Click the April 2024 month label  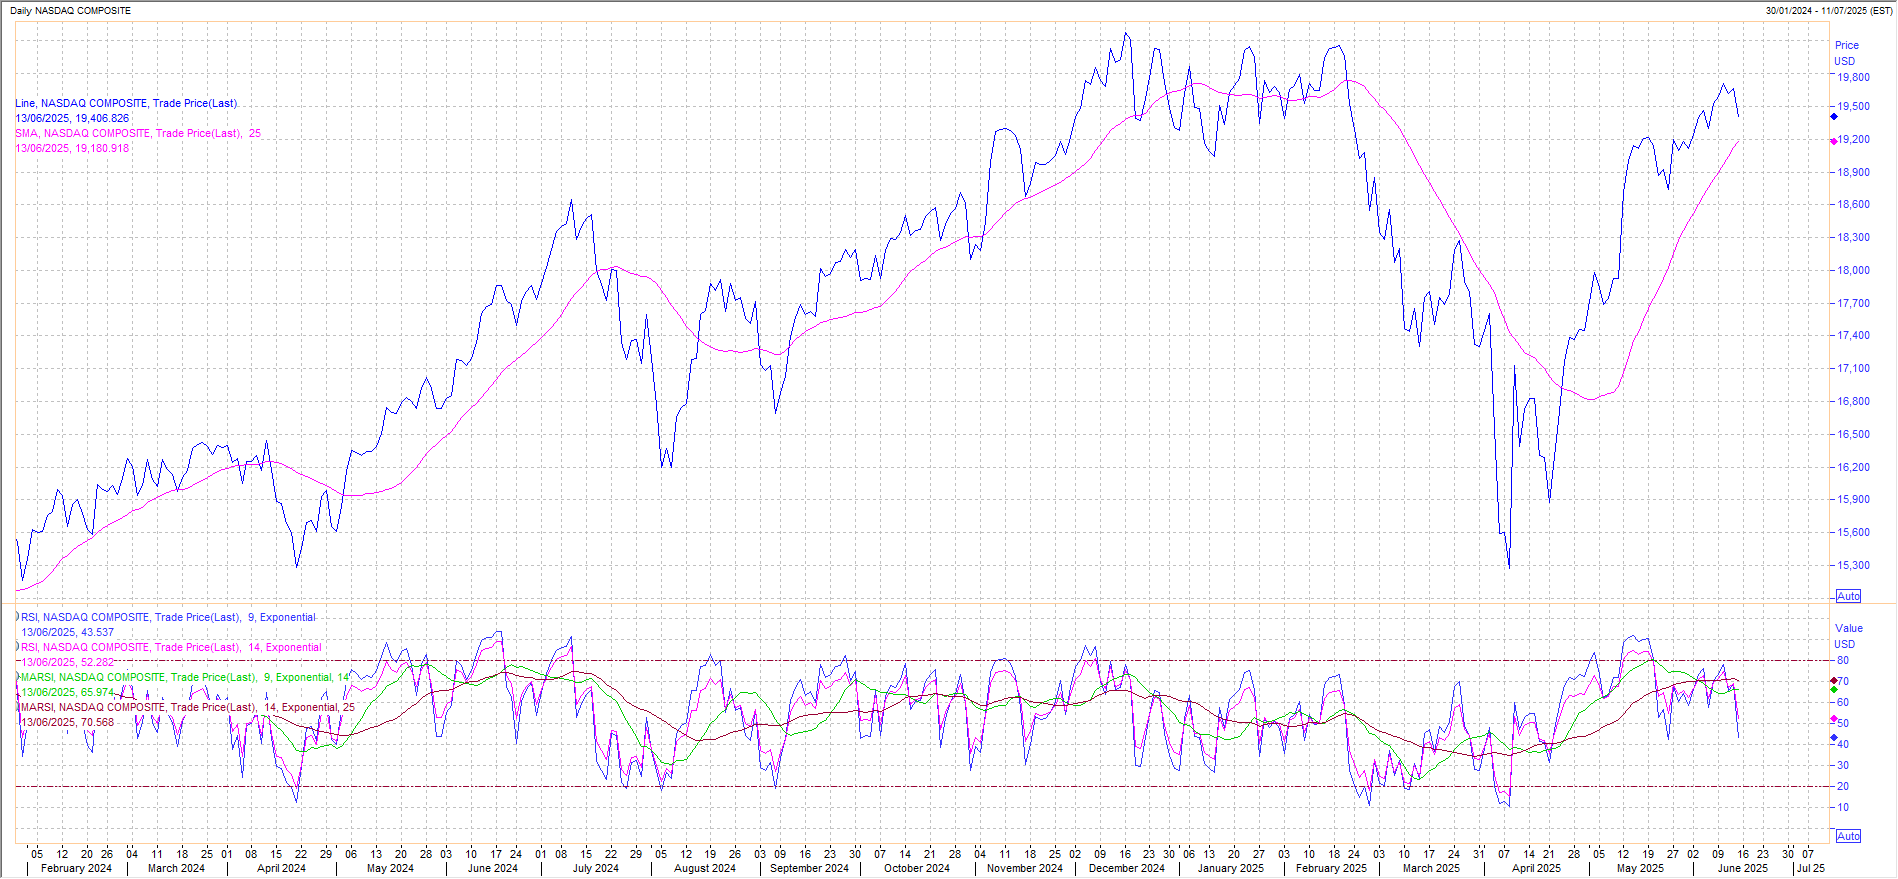pyautogui.click(x=281, y=868)
